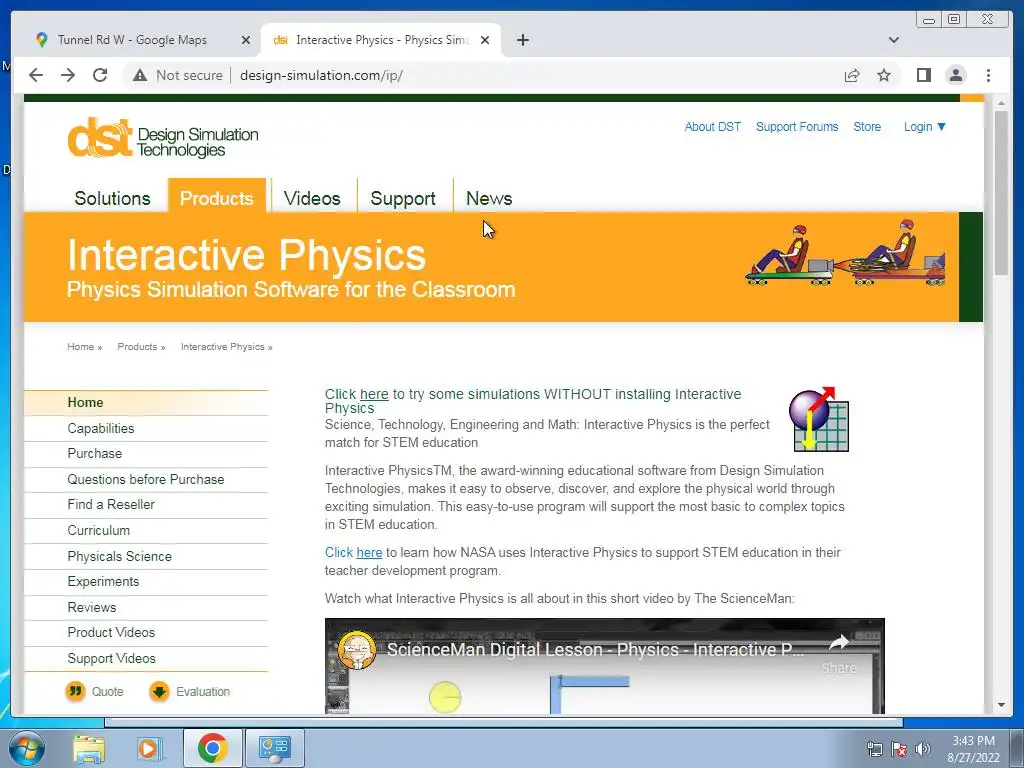Select Home in the sidebar menu
Screen dimensions: 1024x768
(x=146, y=402)
